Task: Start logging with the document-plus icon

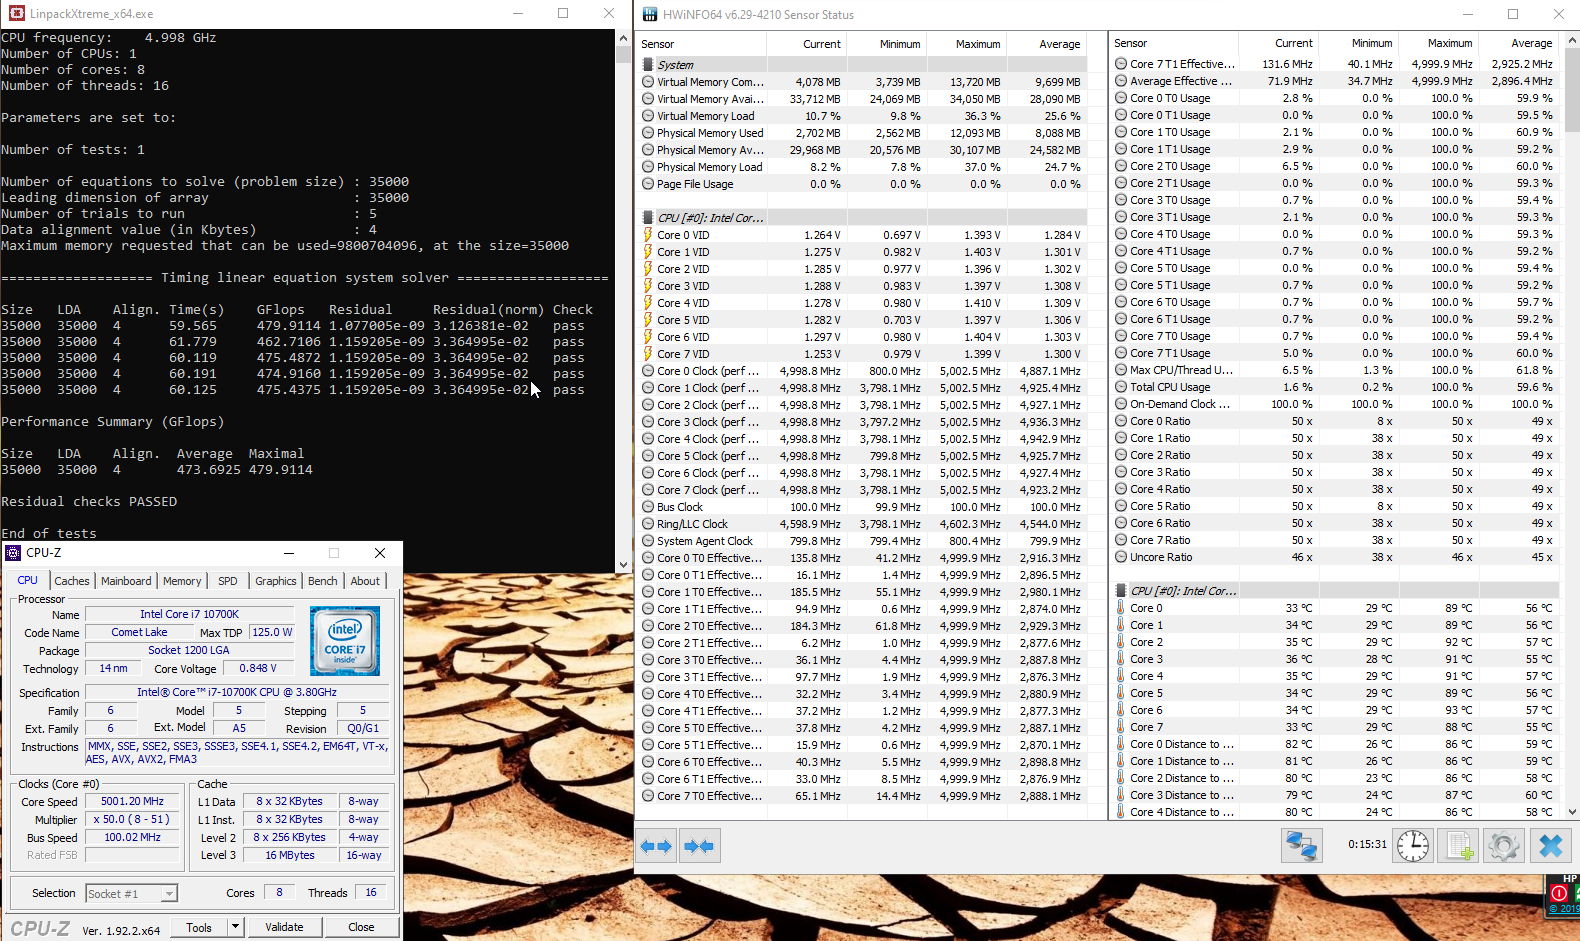Action: click(x=1459, y=846)
